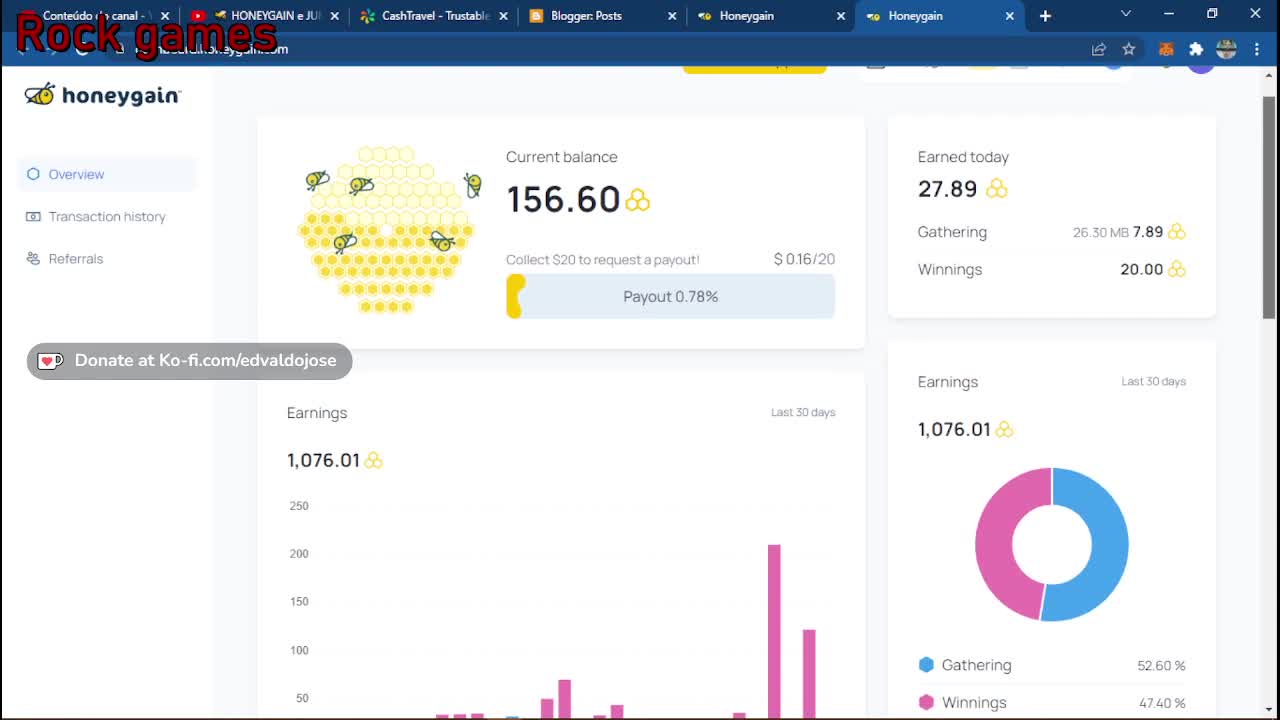Click the 'Last 30 days' label on donut card

(1154, 381)
